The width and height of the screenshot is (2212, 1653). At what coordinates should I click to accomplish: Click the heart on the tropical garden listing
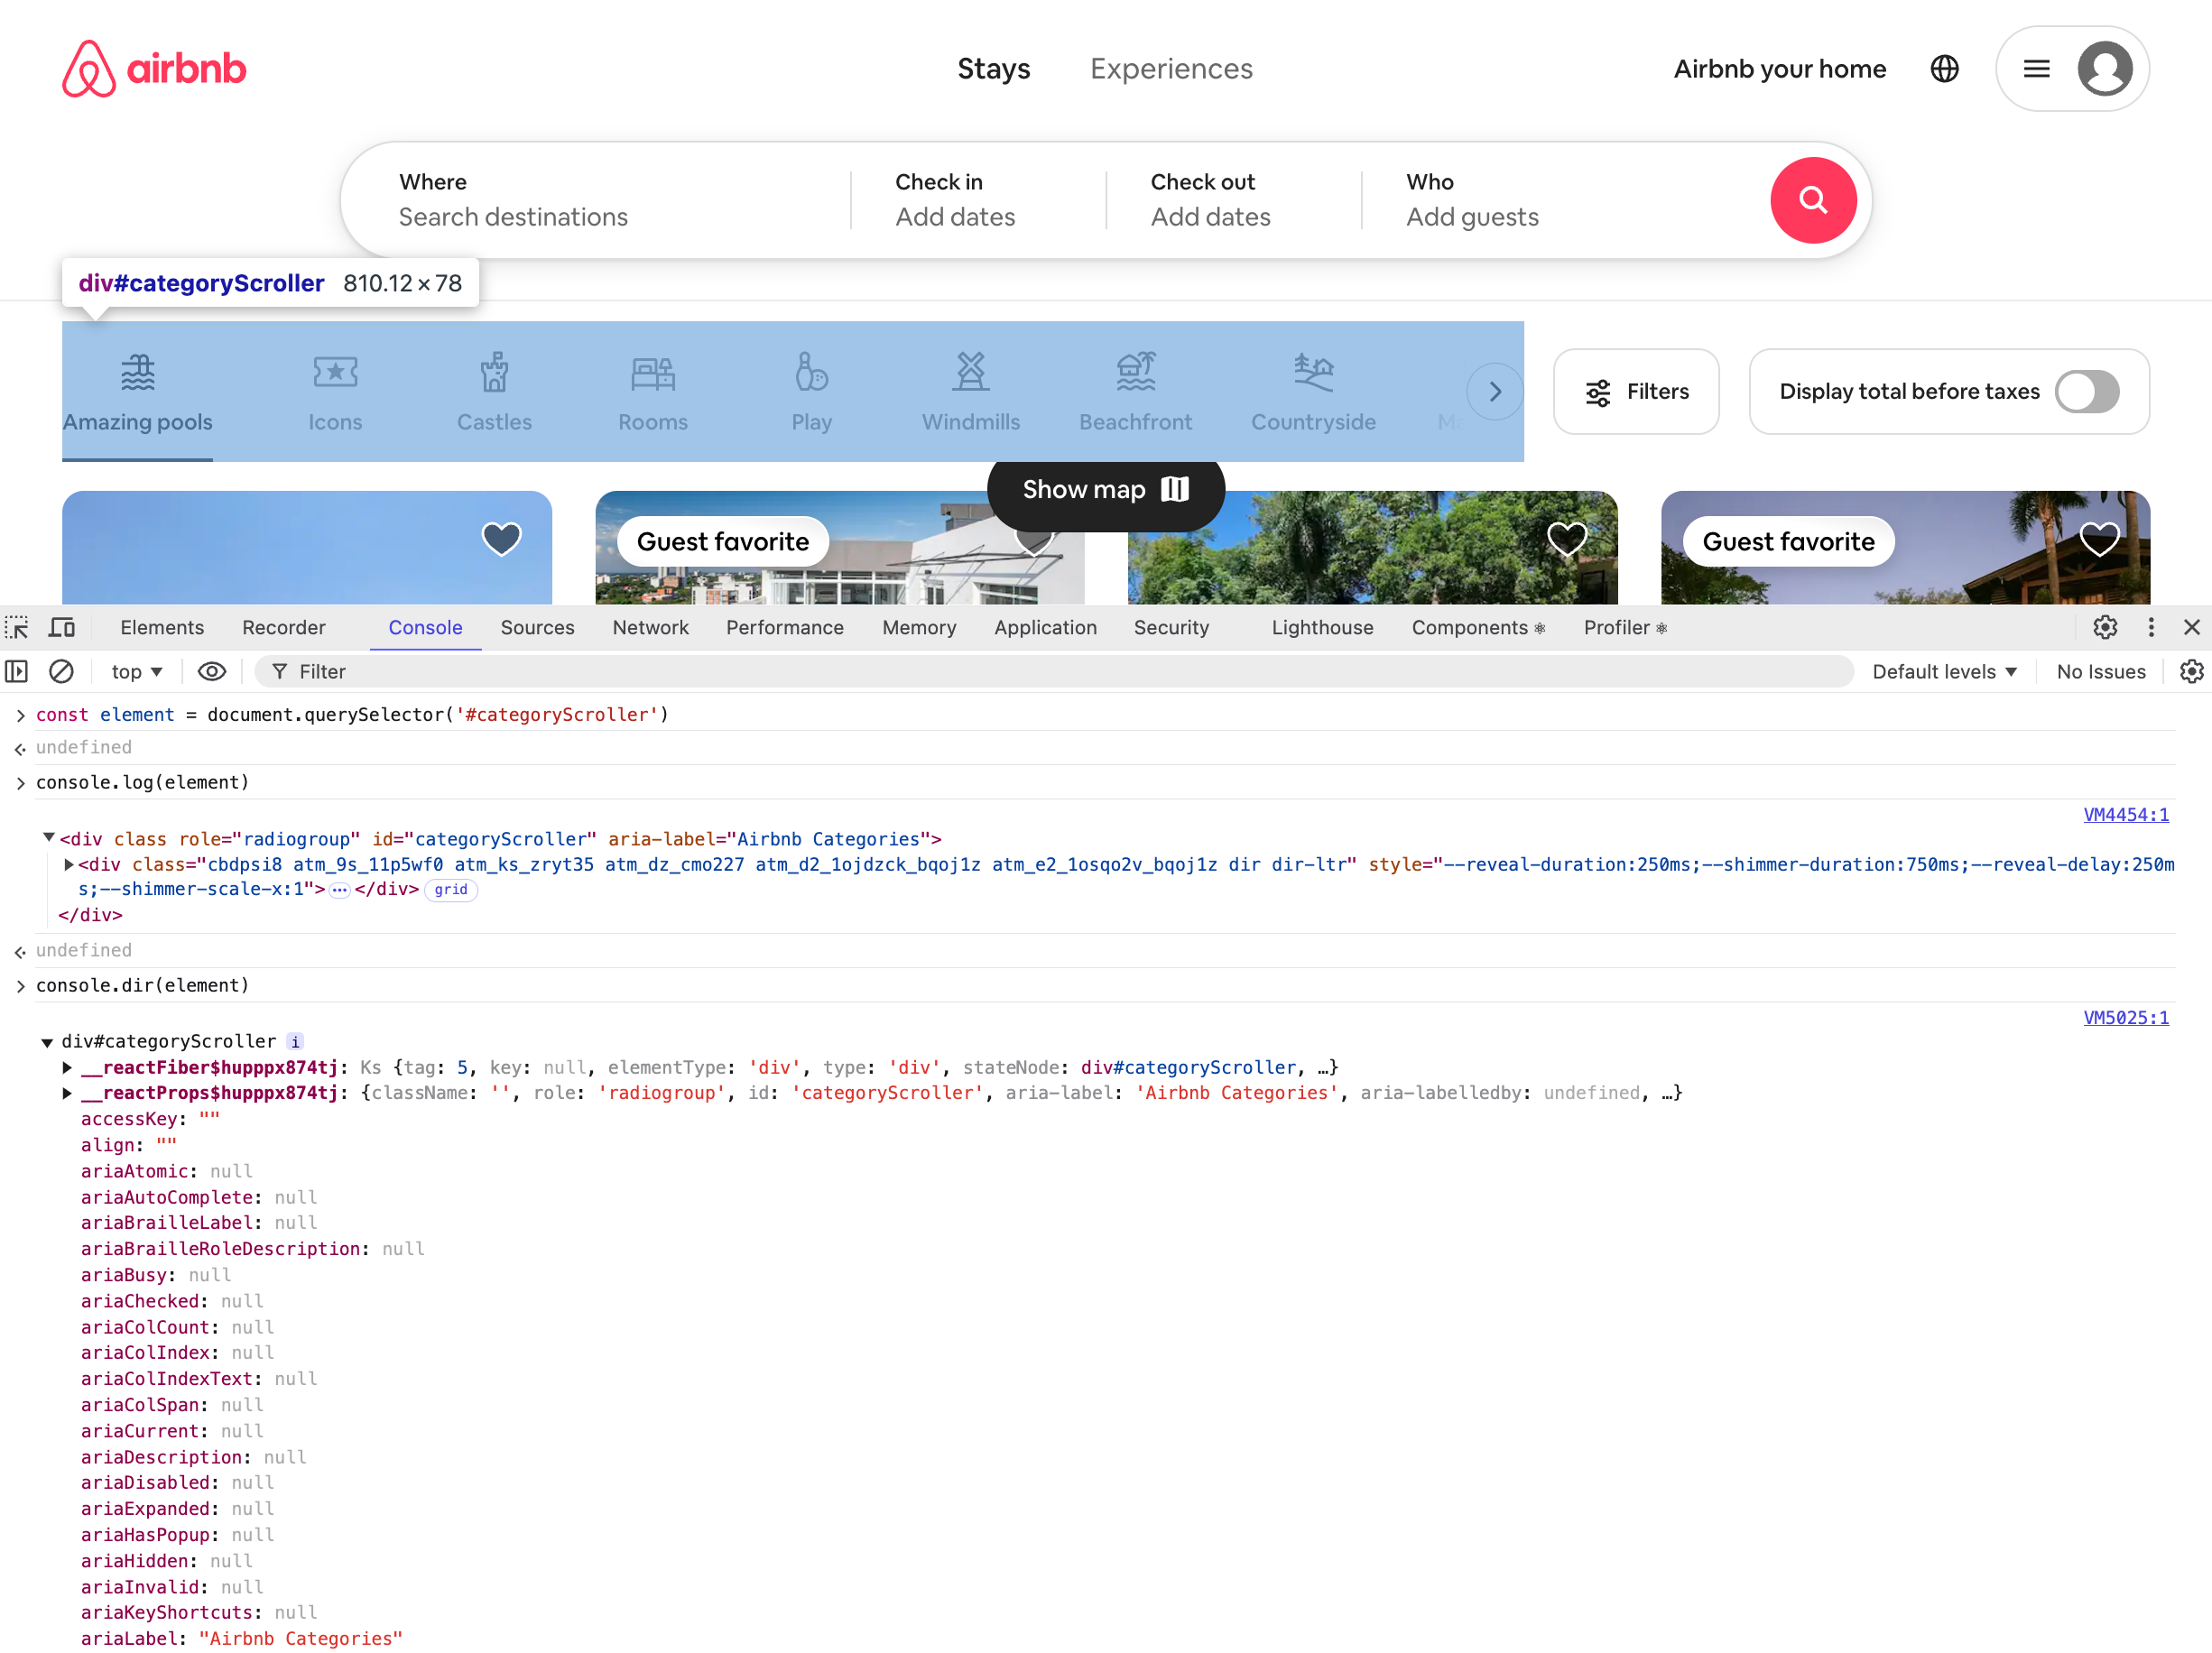(1566, 539)
